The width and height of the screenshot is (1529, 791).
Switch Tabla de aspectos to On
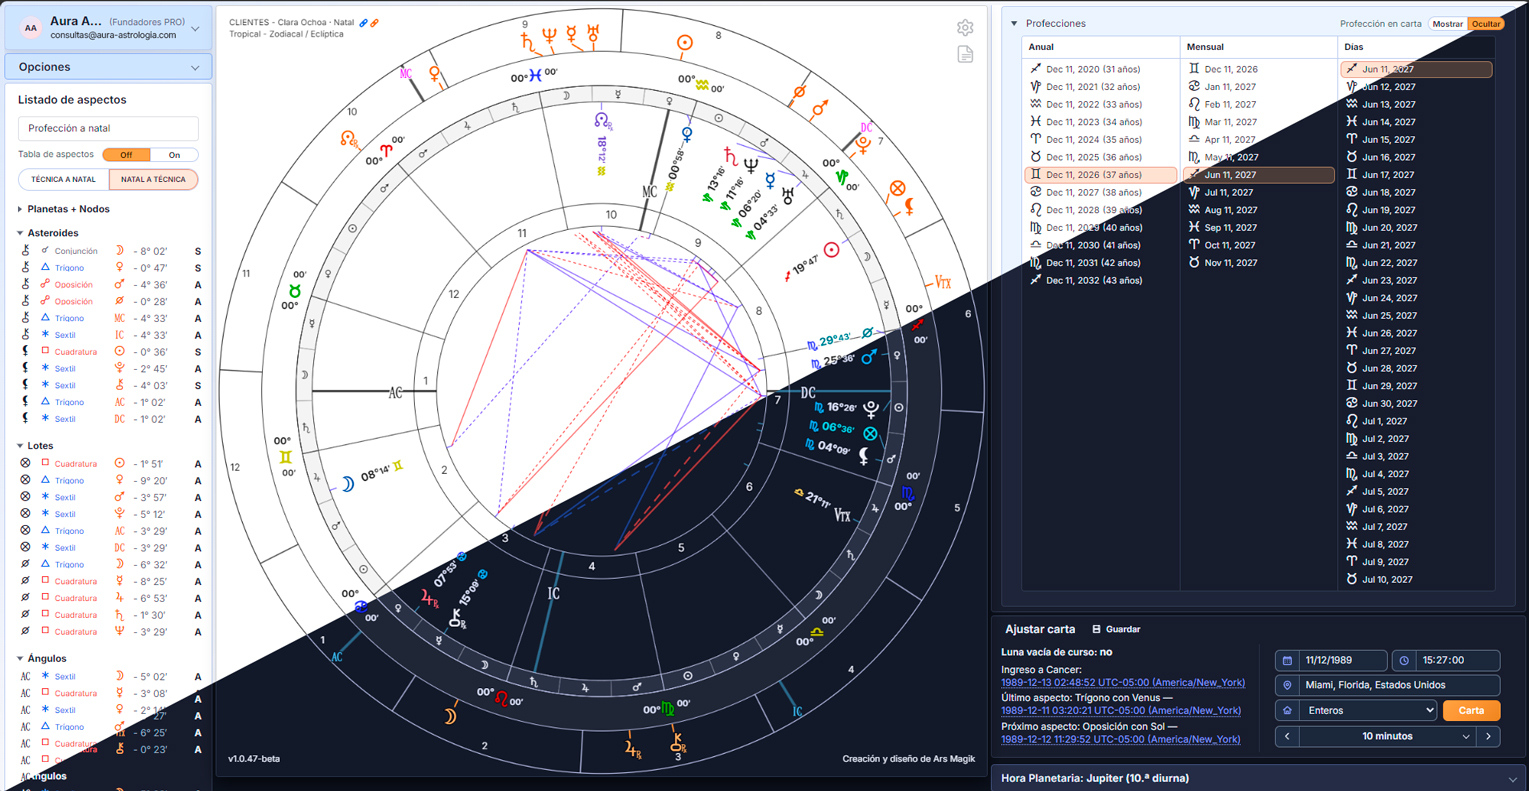click(x=174, y=155)
